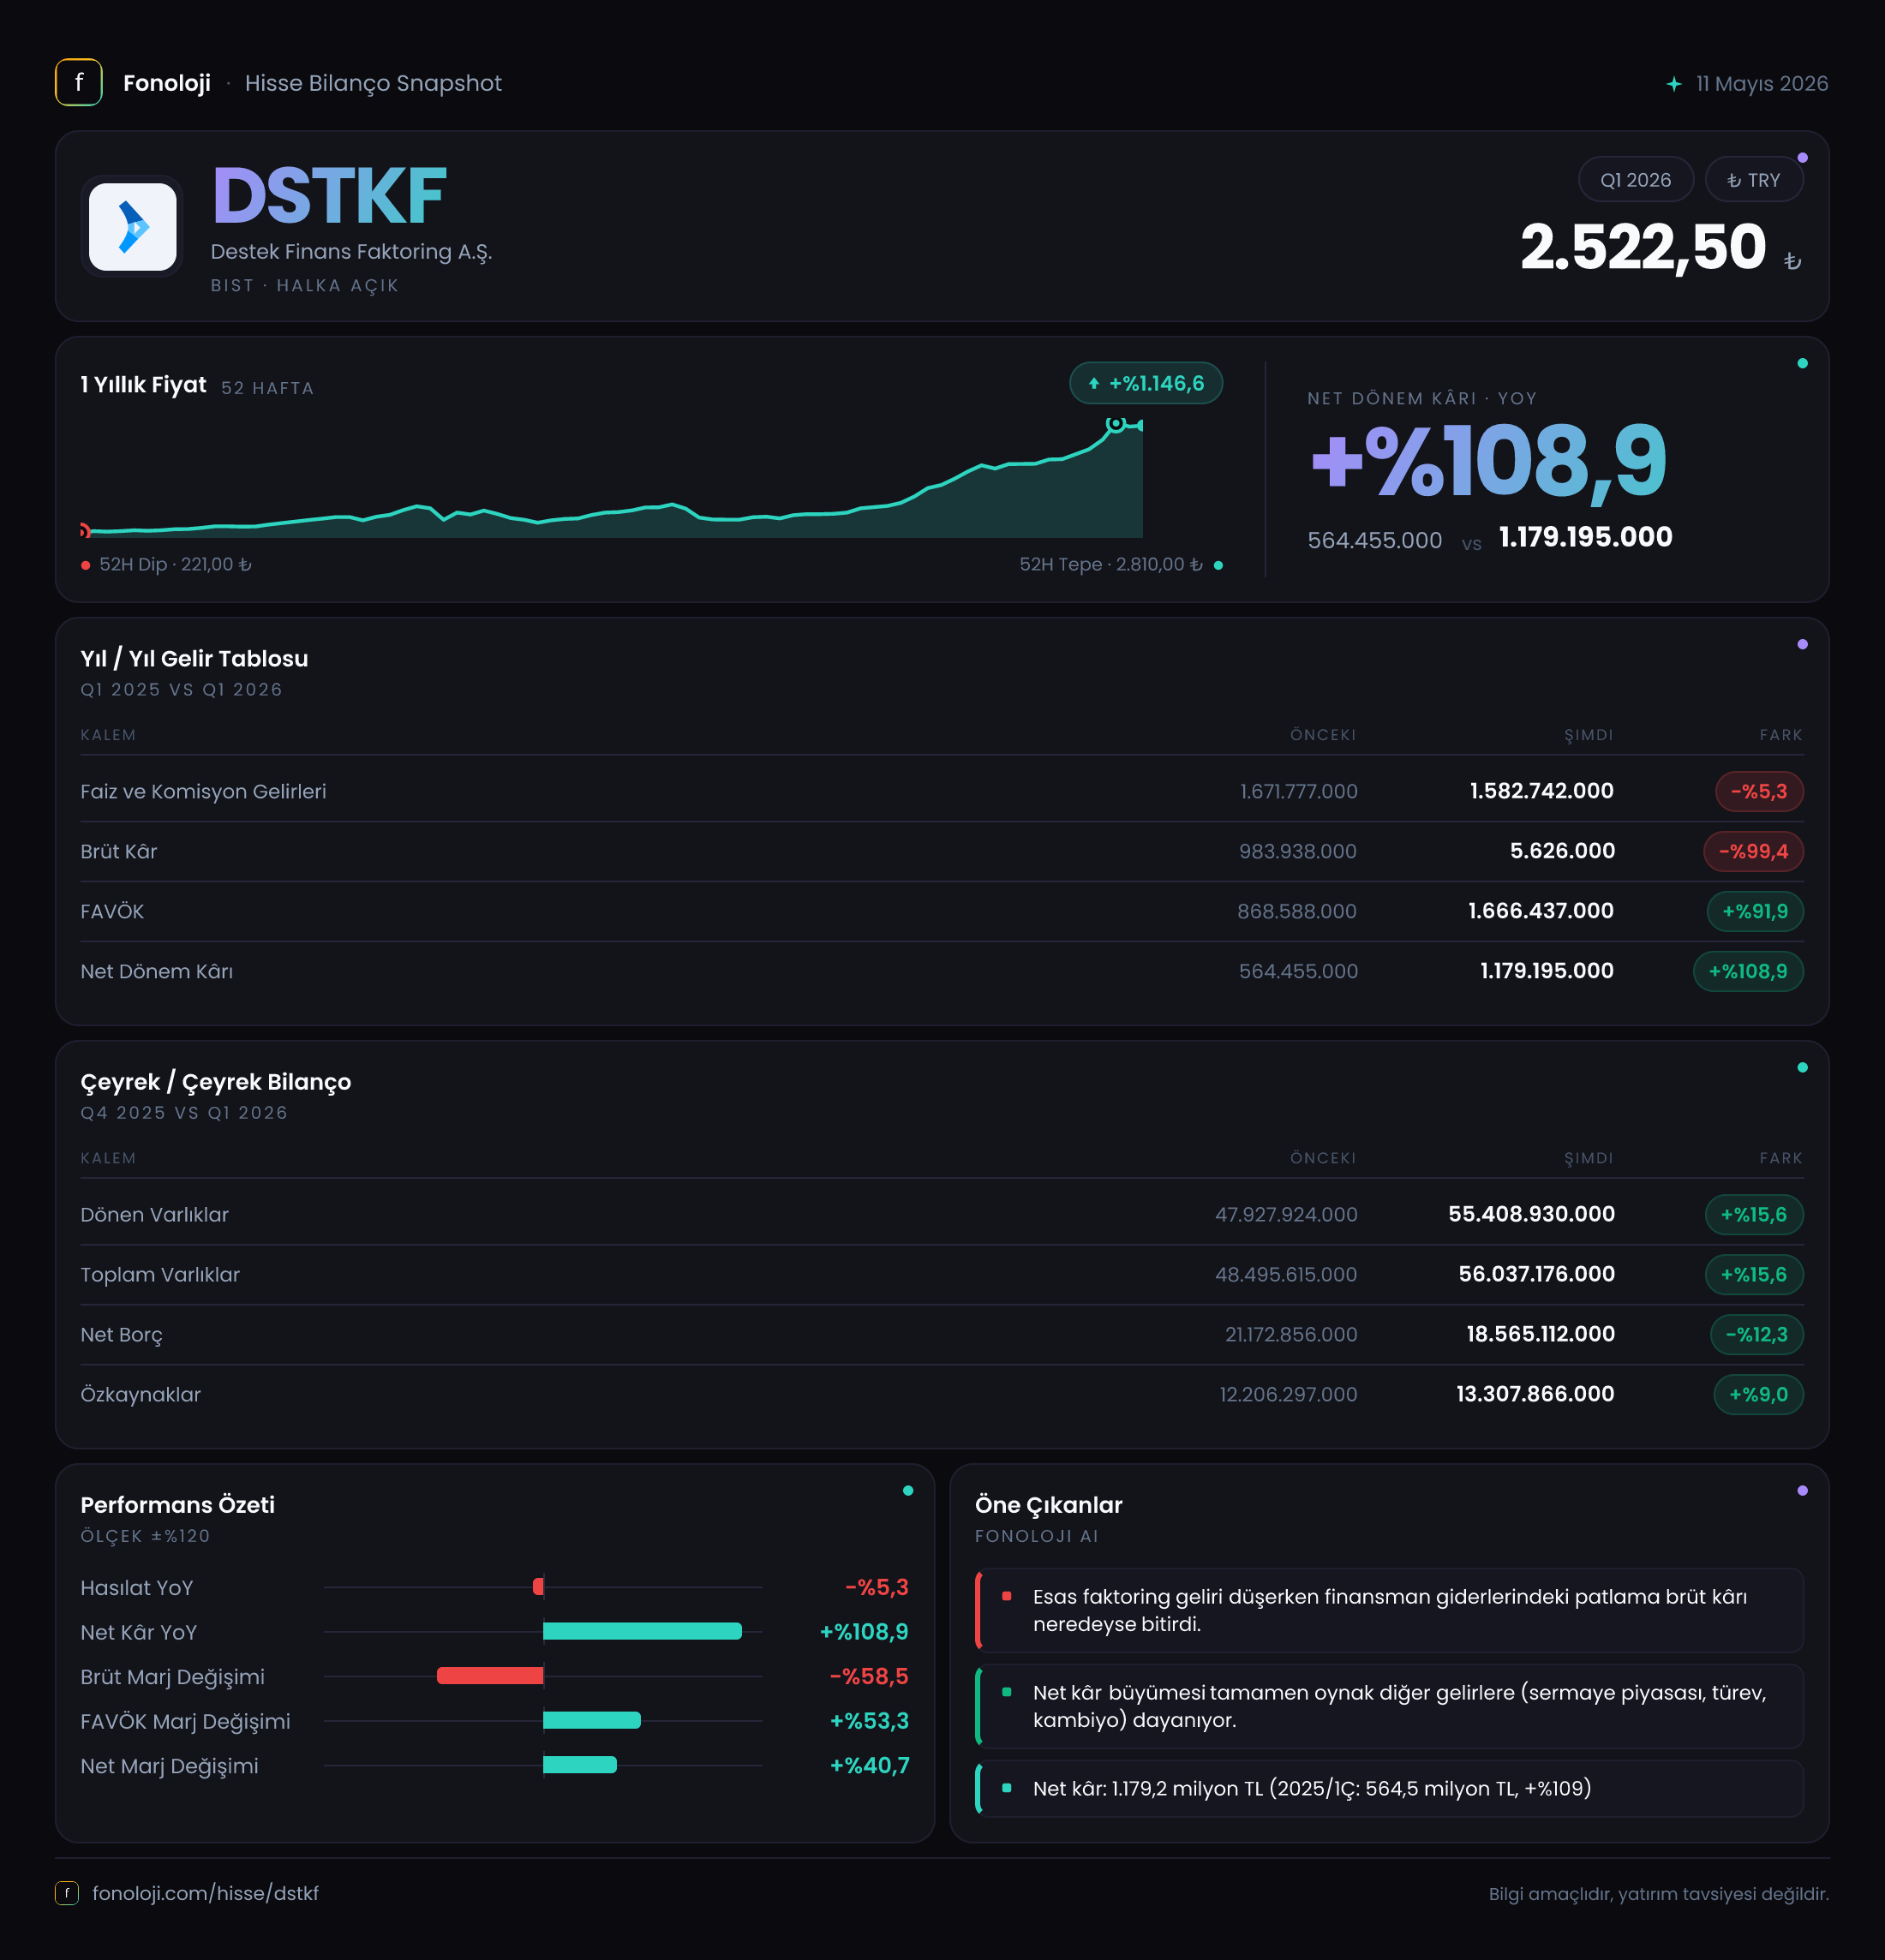Screen dimensions: 1885x1960
Task: Click the Dönen Varlıklar value 55.408.930.000
Action: 1532,1215
